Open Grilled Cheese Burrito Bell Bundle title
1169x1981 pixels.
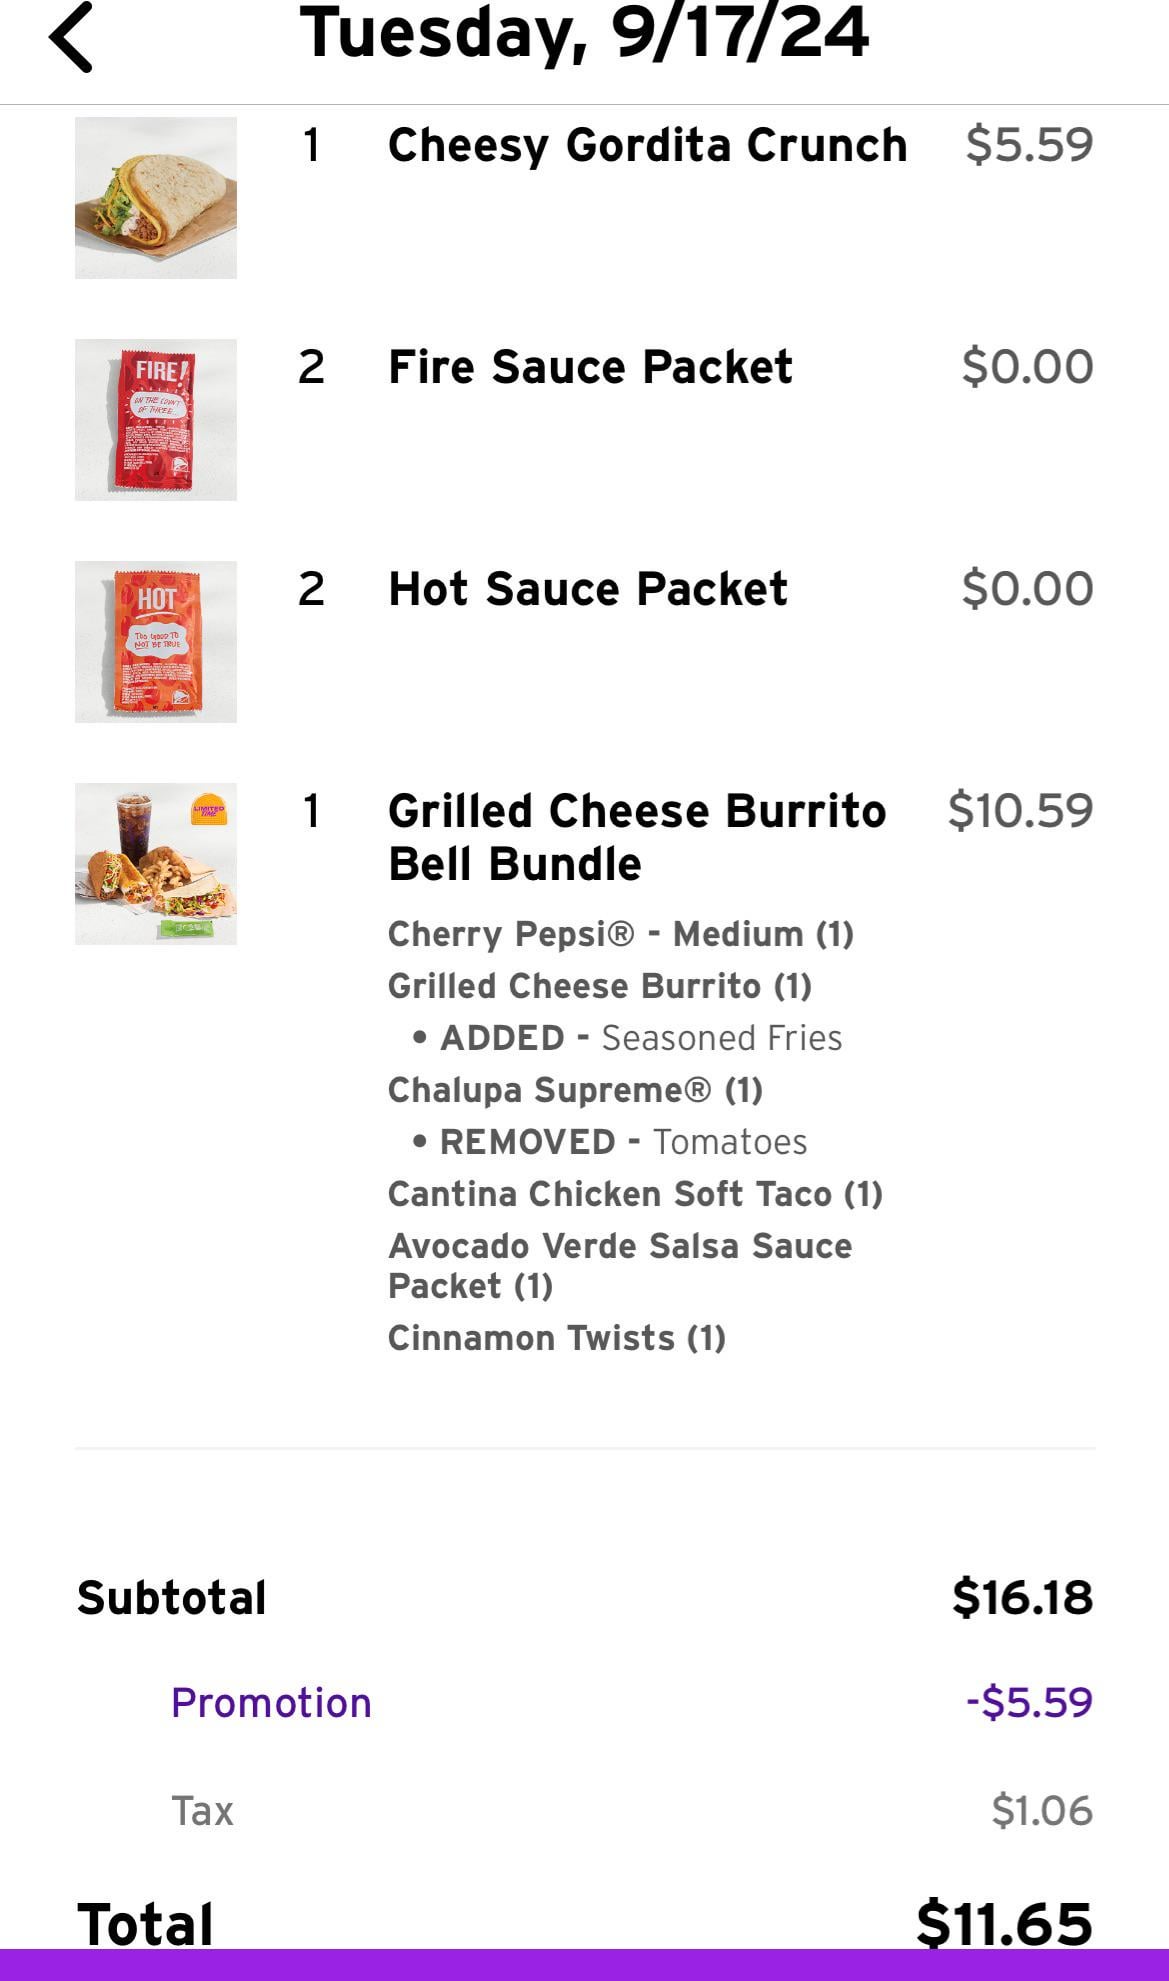coord(636,837)
